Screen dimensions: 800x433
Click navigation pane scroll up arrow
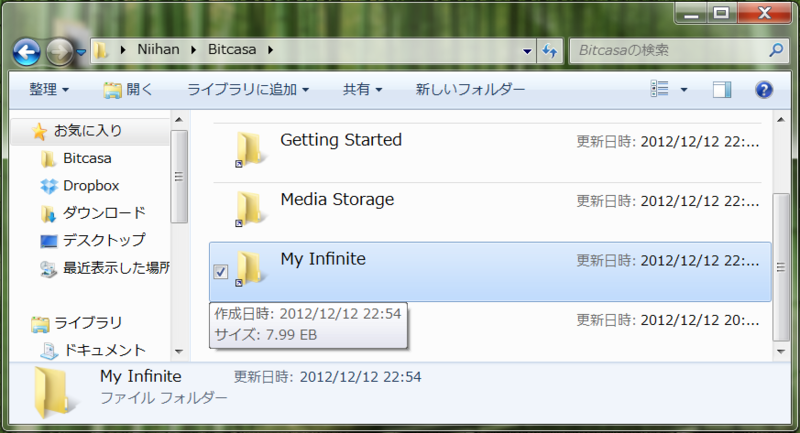179,120
